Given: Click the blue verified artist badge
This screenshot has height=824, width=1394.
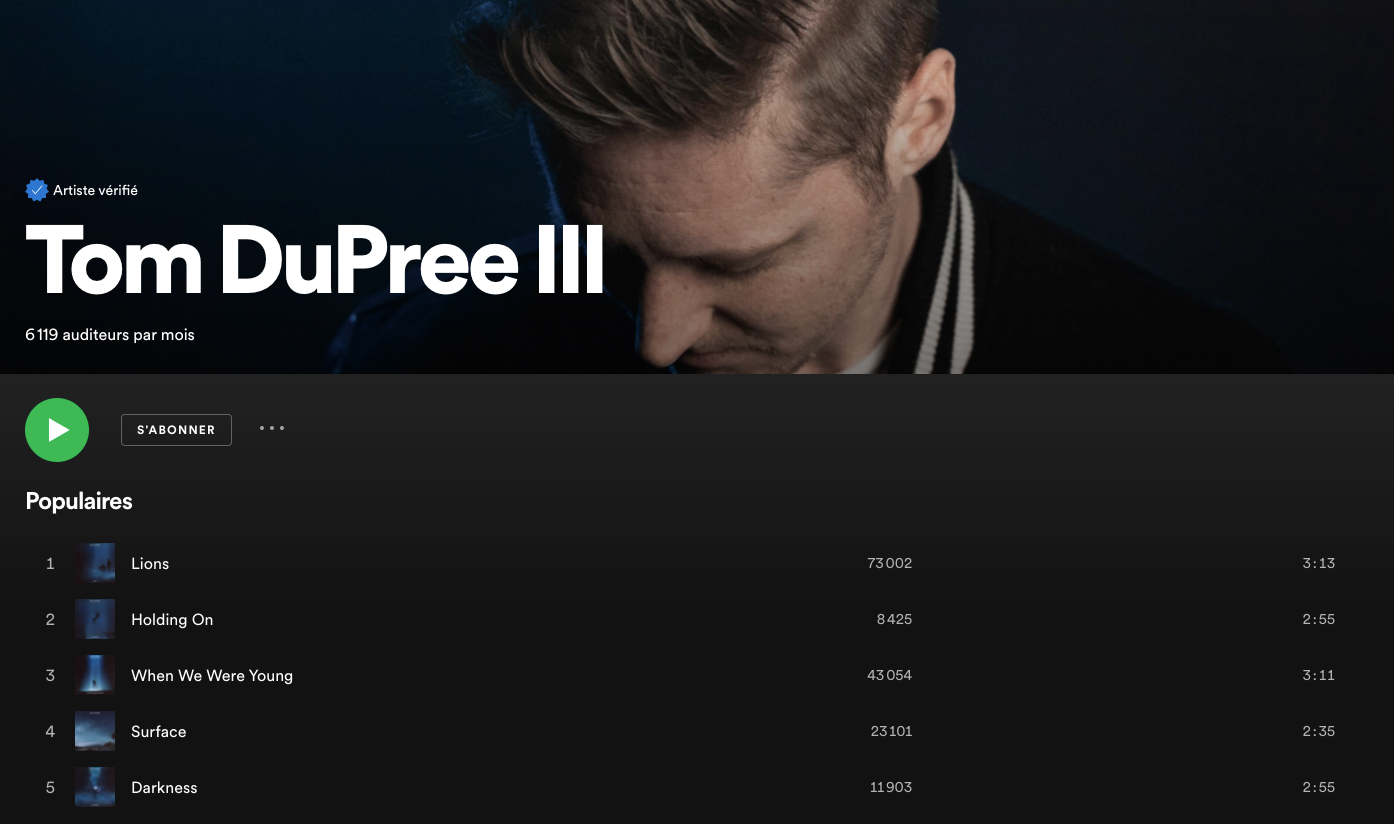Looking at the screenshot, I should pos(37,190).
